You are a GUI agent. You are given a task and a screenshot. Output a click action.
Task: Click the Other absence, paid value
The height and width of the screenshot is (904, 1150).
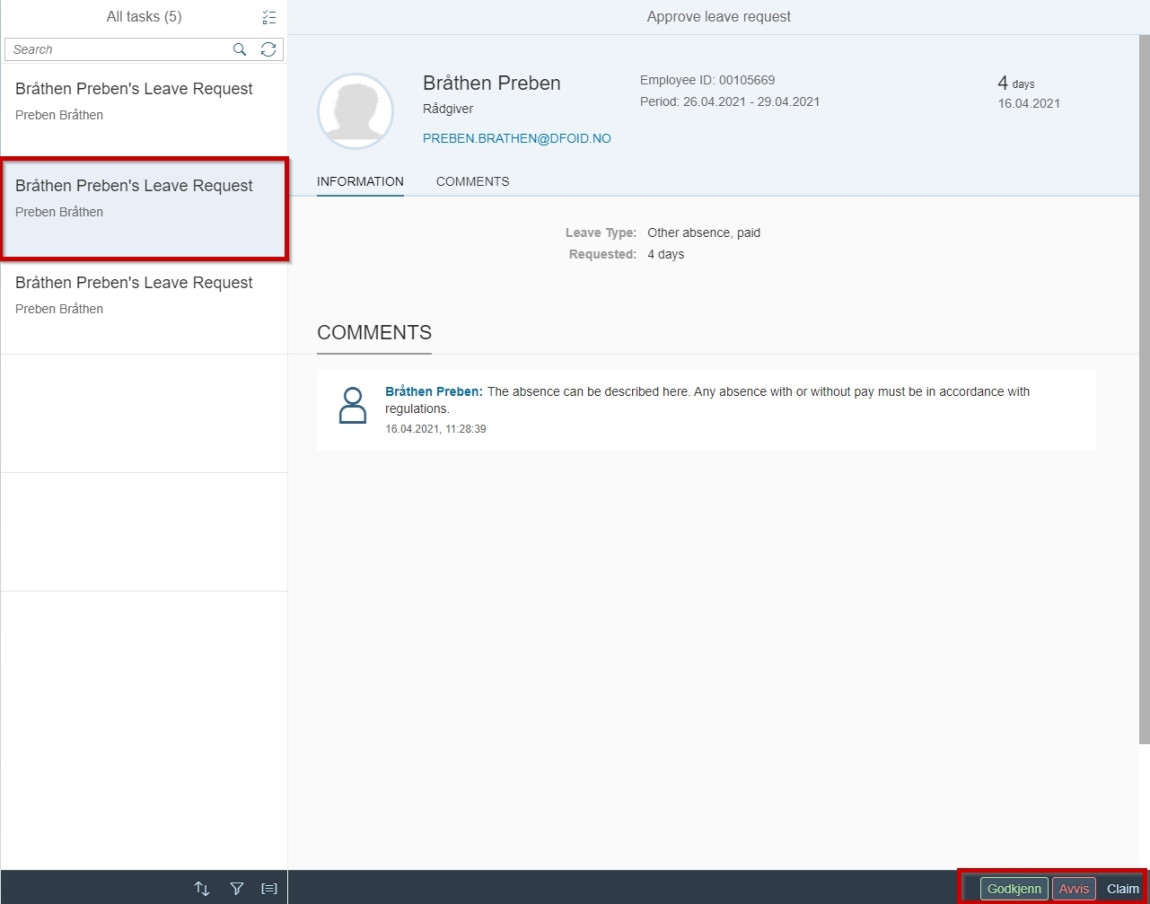pyautogui.click(x=703, y=232)
